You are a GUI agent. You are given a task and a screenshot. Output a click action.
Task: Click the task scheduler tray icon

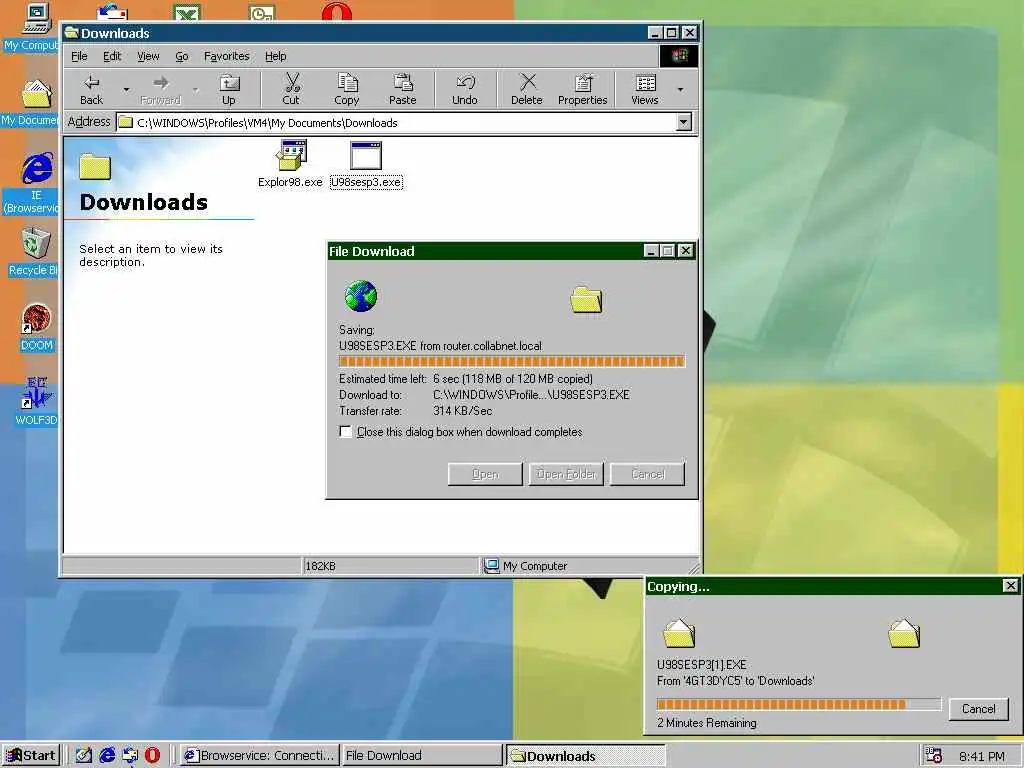pos(934,755)
